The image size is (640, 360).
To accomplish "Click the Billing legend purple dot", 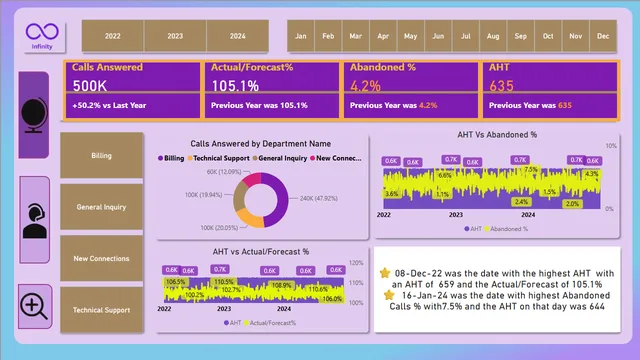I will [x=160, y=158].
